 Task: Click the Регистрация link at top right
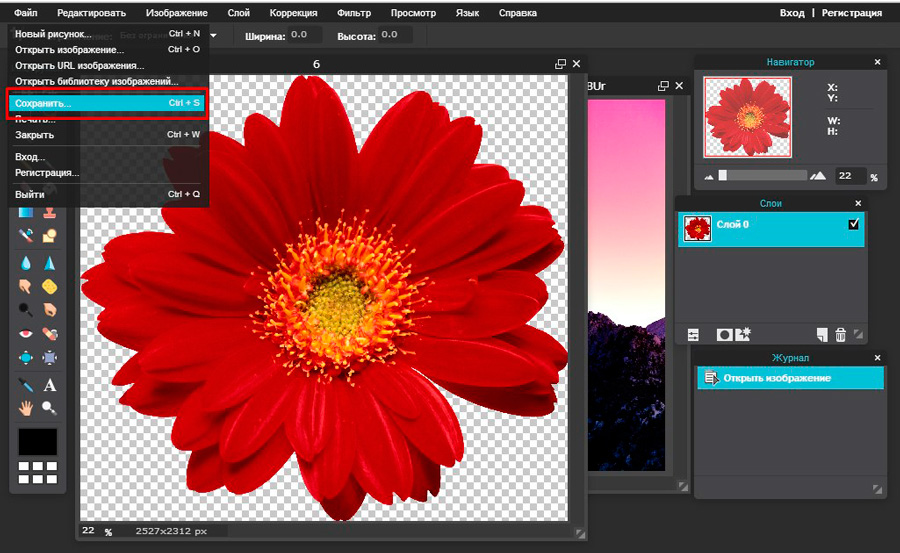(x=852, y=13)
